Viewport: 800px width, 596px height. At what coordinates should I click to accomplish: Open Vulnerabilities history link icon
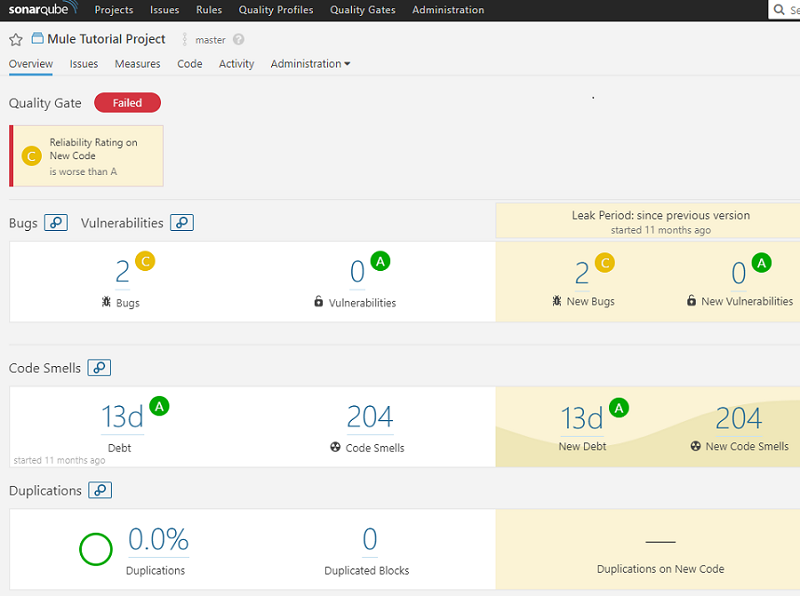tap(182, 222)
